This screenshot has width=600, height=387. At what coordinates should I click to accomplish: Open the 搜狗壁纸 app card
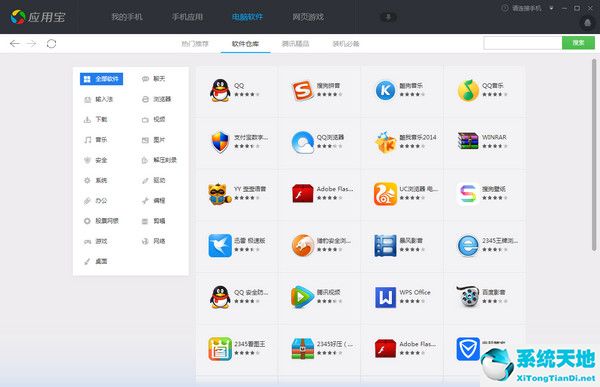click(x=484, y=194)
